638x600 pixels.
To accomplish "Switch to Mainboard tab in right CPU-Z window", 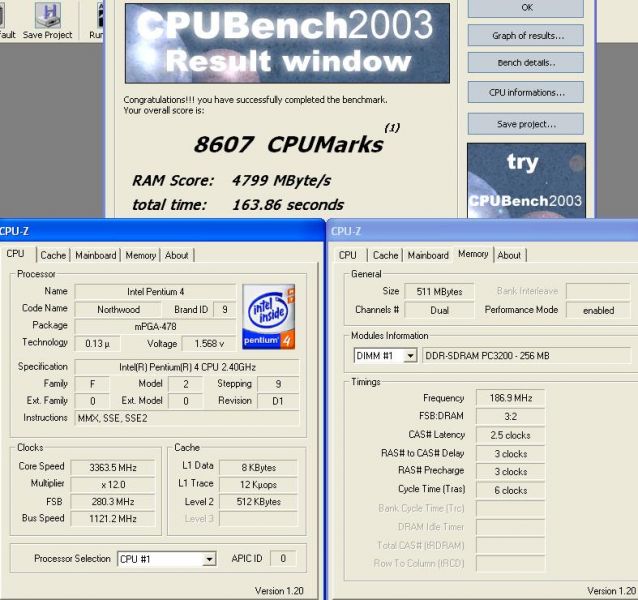I will point(428,255).
